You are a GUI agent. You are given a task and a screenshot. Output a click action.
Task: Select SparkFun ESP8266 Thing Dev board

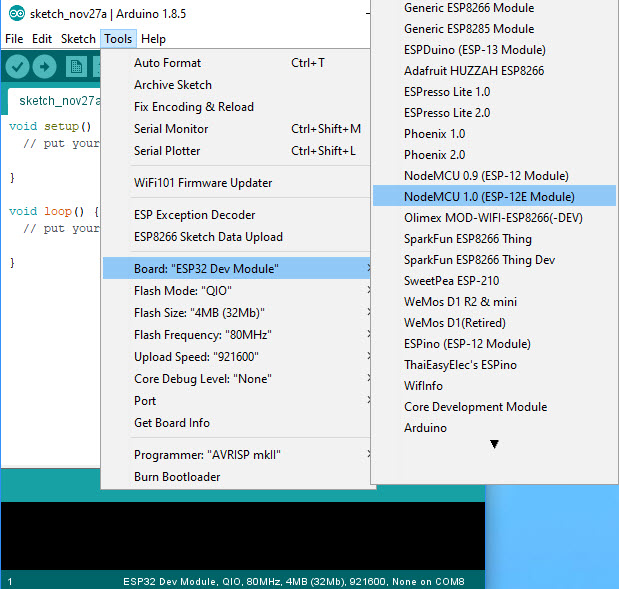tap(494, 260)
